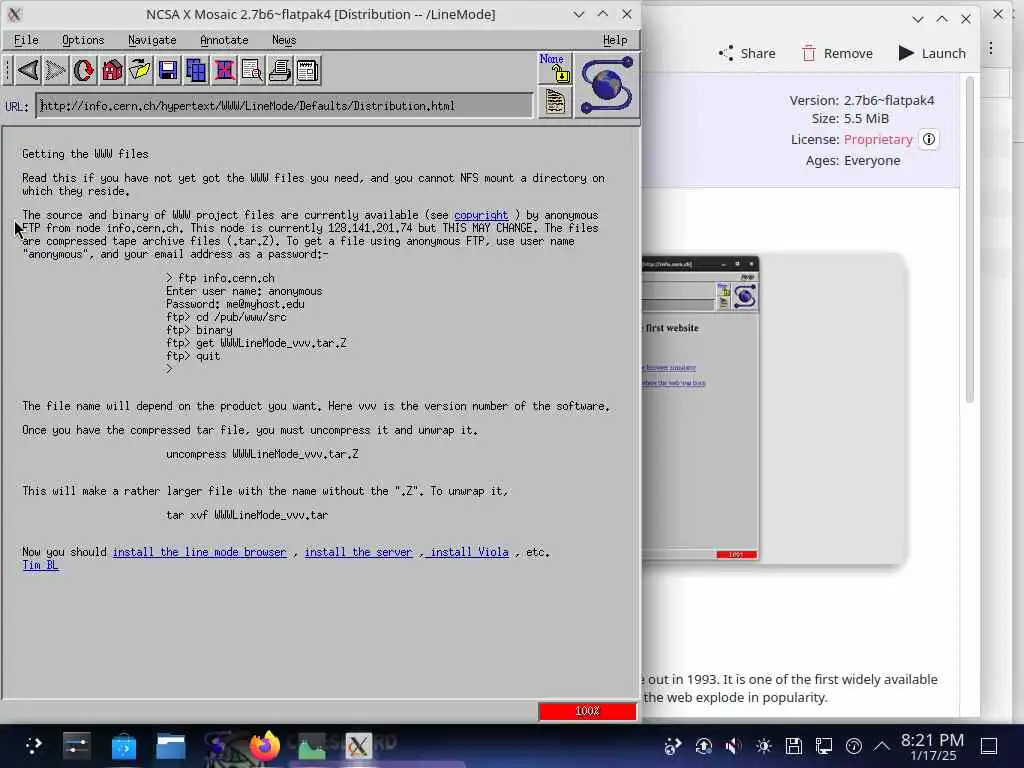1024x768 pixels.
Task: Open the three-dot menu in software center
Action: point(991,48)
